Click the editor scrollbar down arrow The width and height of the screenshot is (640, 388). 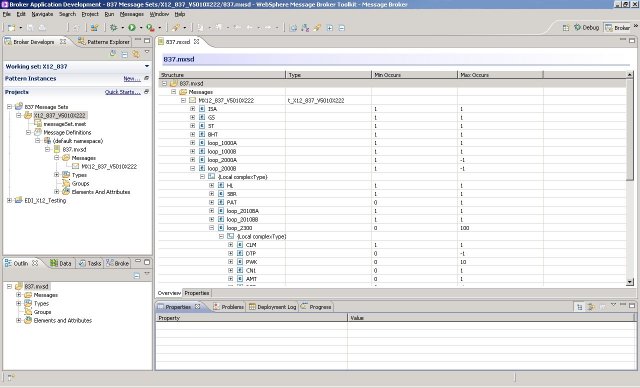[630, 282]
